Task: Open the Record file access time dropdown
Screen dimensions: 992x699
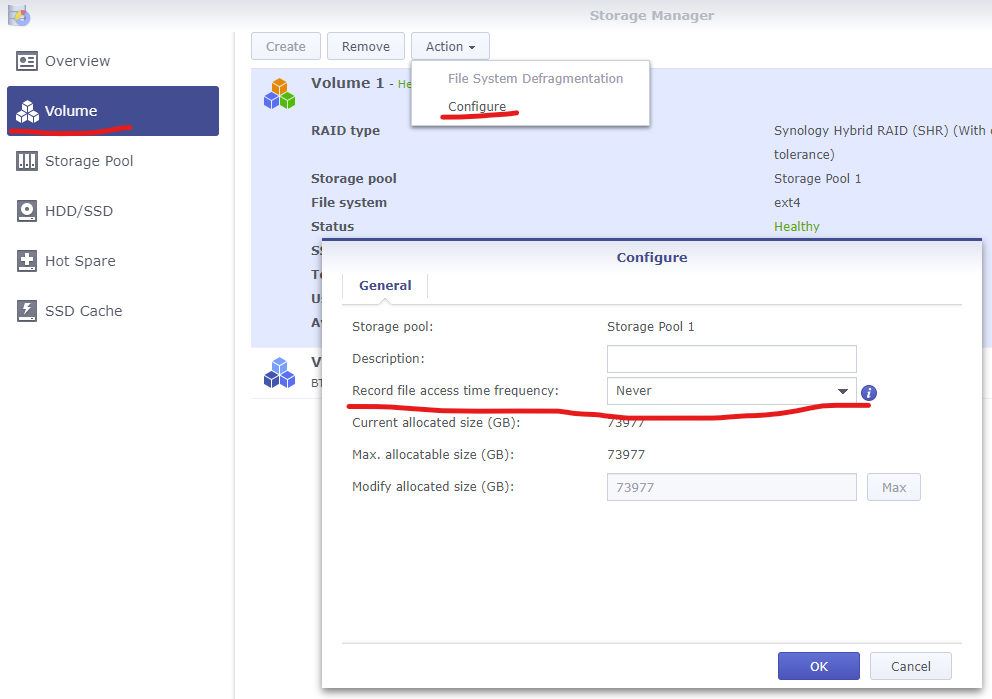Action: tap(731, 391)
